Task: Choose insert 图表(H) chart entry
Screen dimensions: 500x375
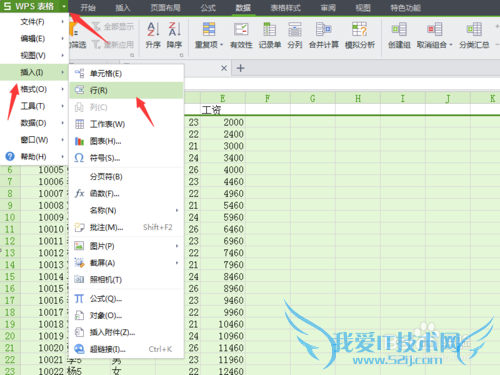Action: (x=127, y=141)
